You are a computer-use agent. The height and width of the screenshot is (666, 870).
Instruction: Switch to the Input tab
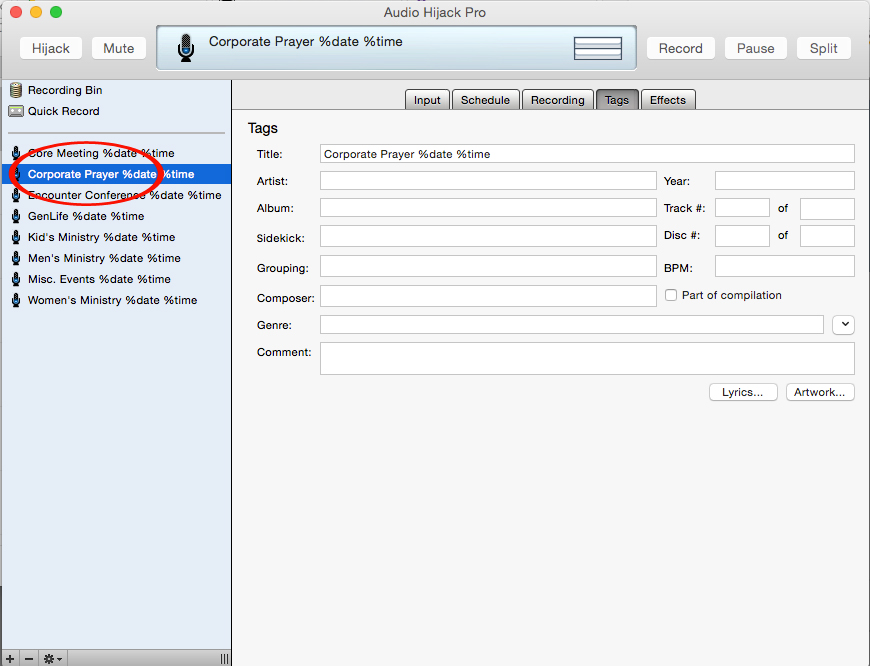[x=427, y=100]
